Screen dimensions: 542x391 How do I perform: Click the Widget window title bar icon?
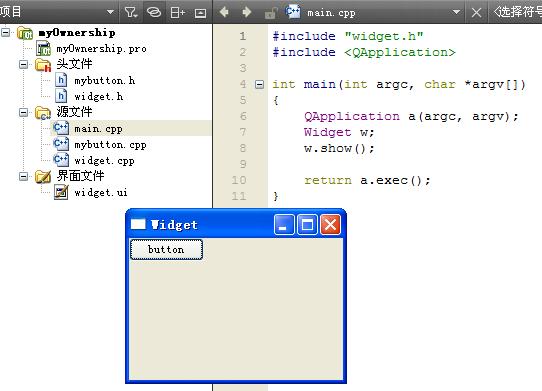(x=138, y=225)
